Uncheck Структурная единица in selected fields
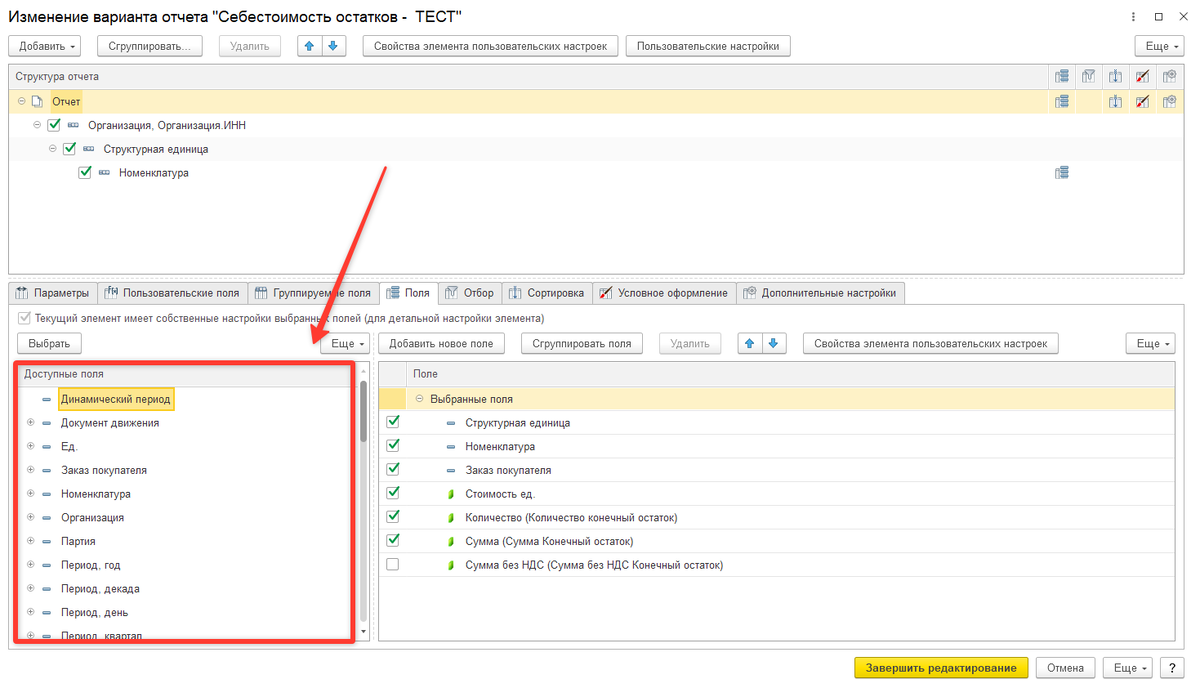This screenshot has height=688, width=1200. coord(393,422)
